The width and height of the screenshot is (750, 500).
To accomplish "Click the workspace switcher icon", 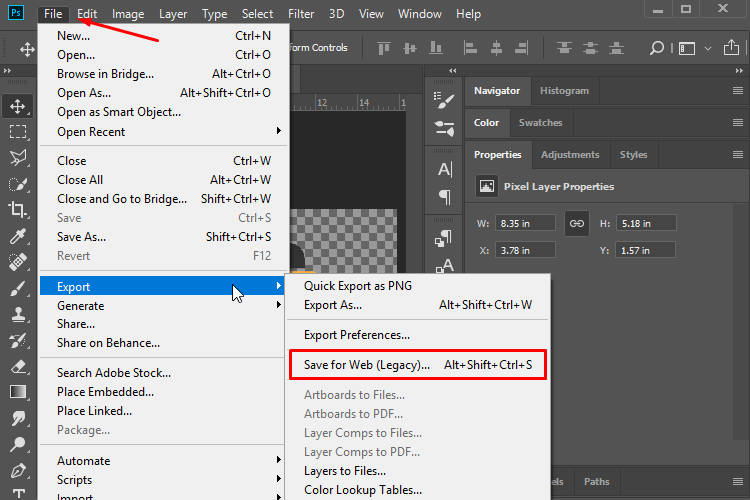I will pyautogui.click(x=686, y=48).
